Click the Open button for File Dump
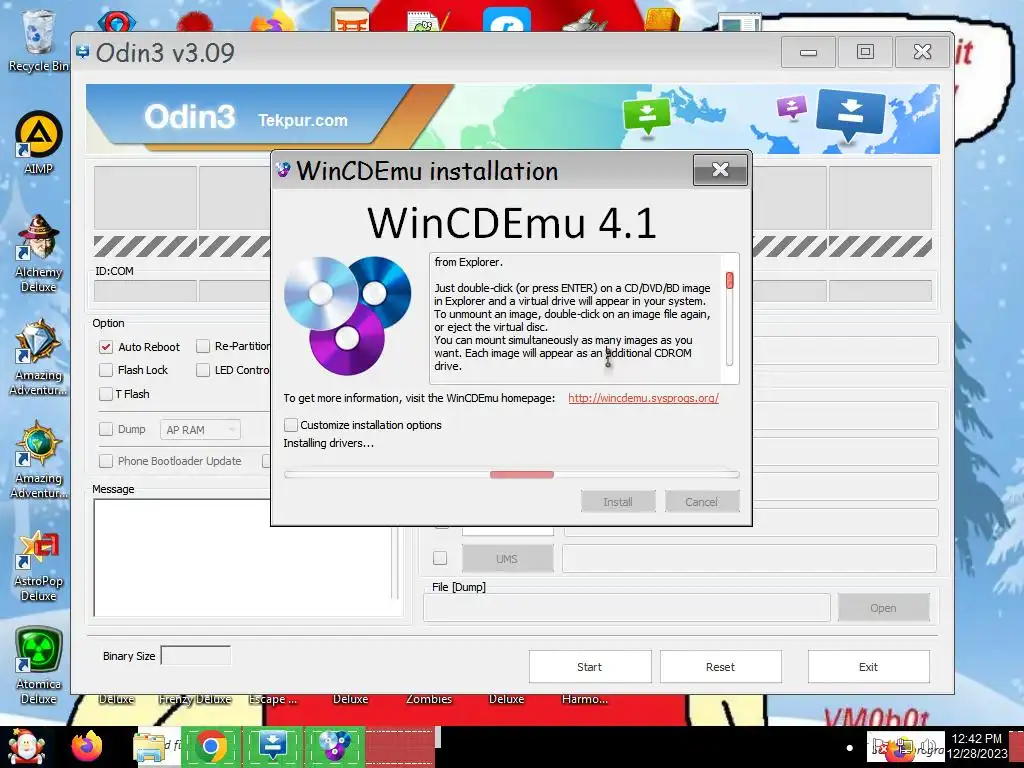 (x=883, y=608)
